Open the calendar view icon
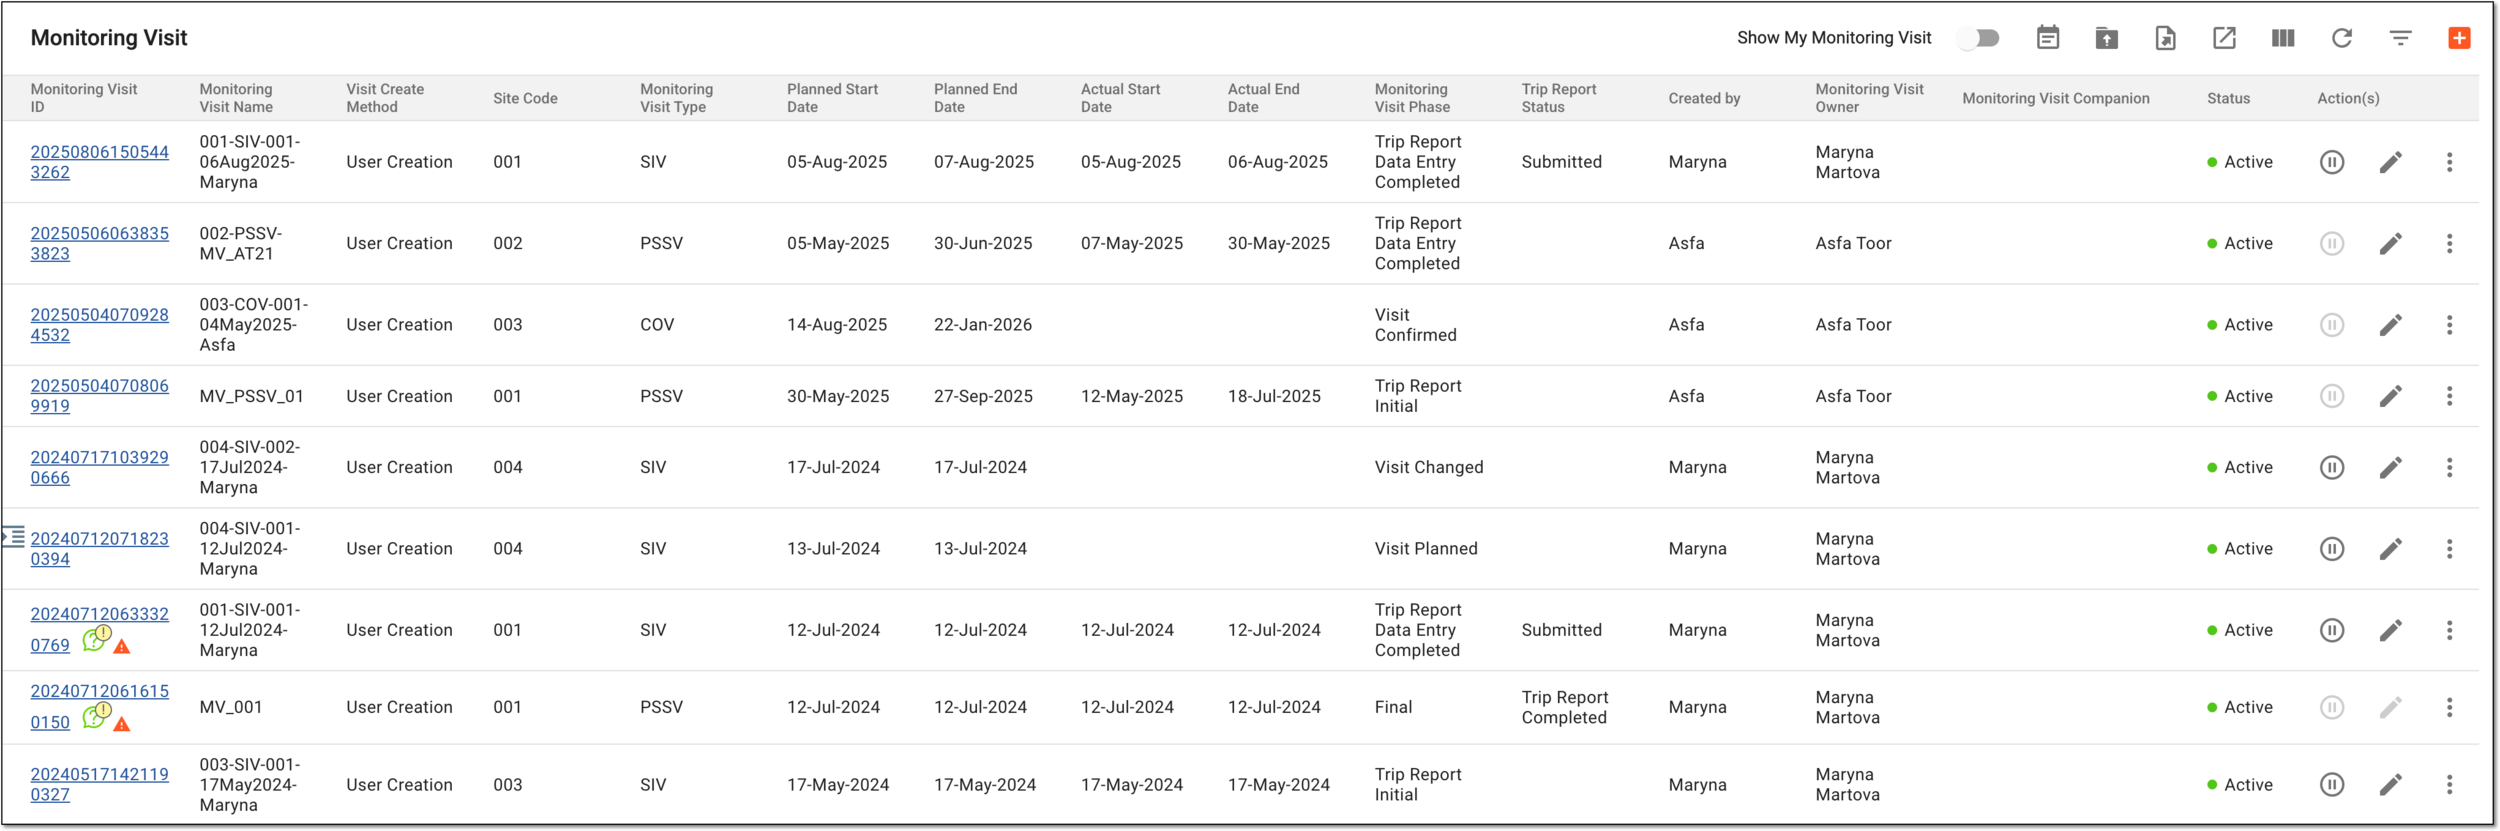Screen dimensions: 2500x831 click(x=2048, y=38)
